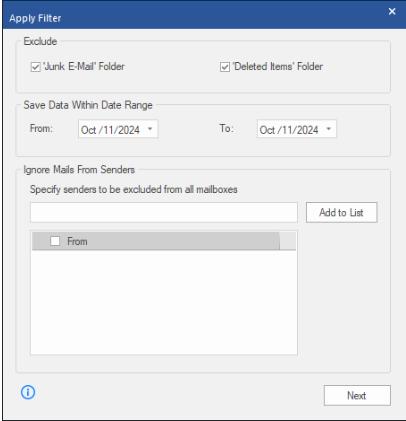Click Add to List button

pyautogui.click(x=342, y=212)
